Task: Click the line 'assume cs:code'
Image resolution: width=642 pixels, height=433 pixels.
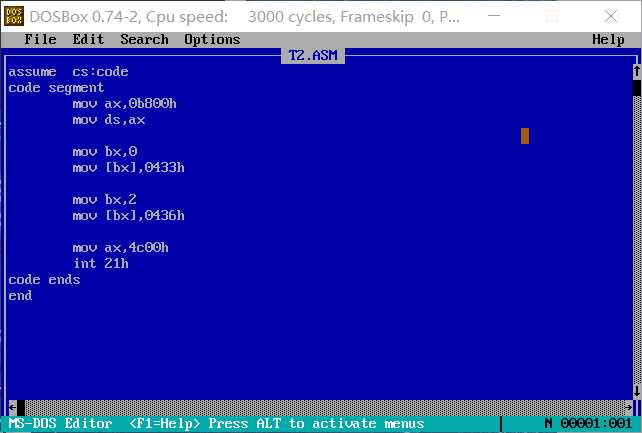Action: [68, 72]
